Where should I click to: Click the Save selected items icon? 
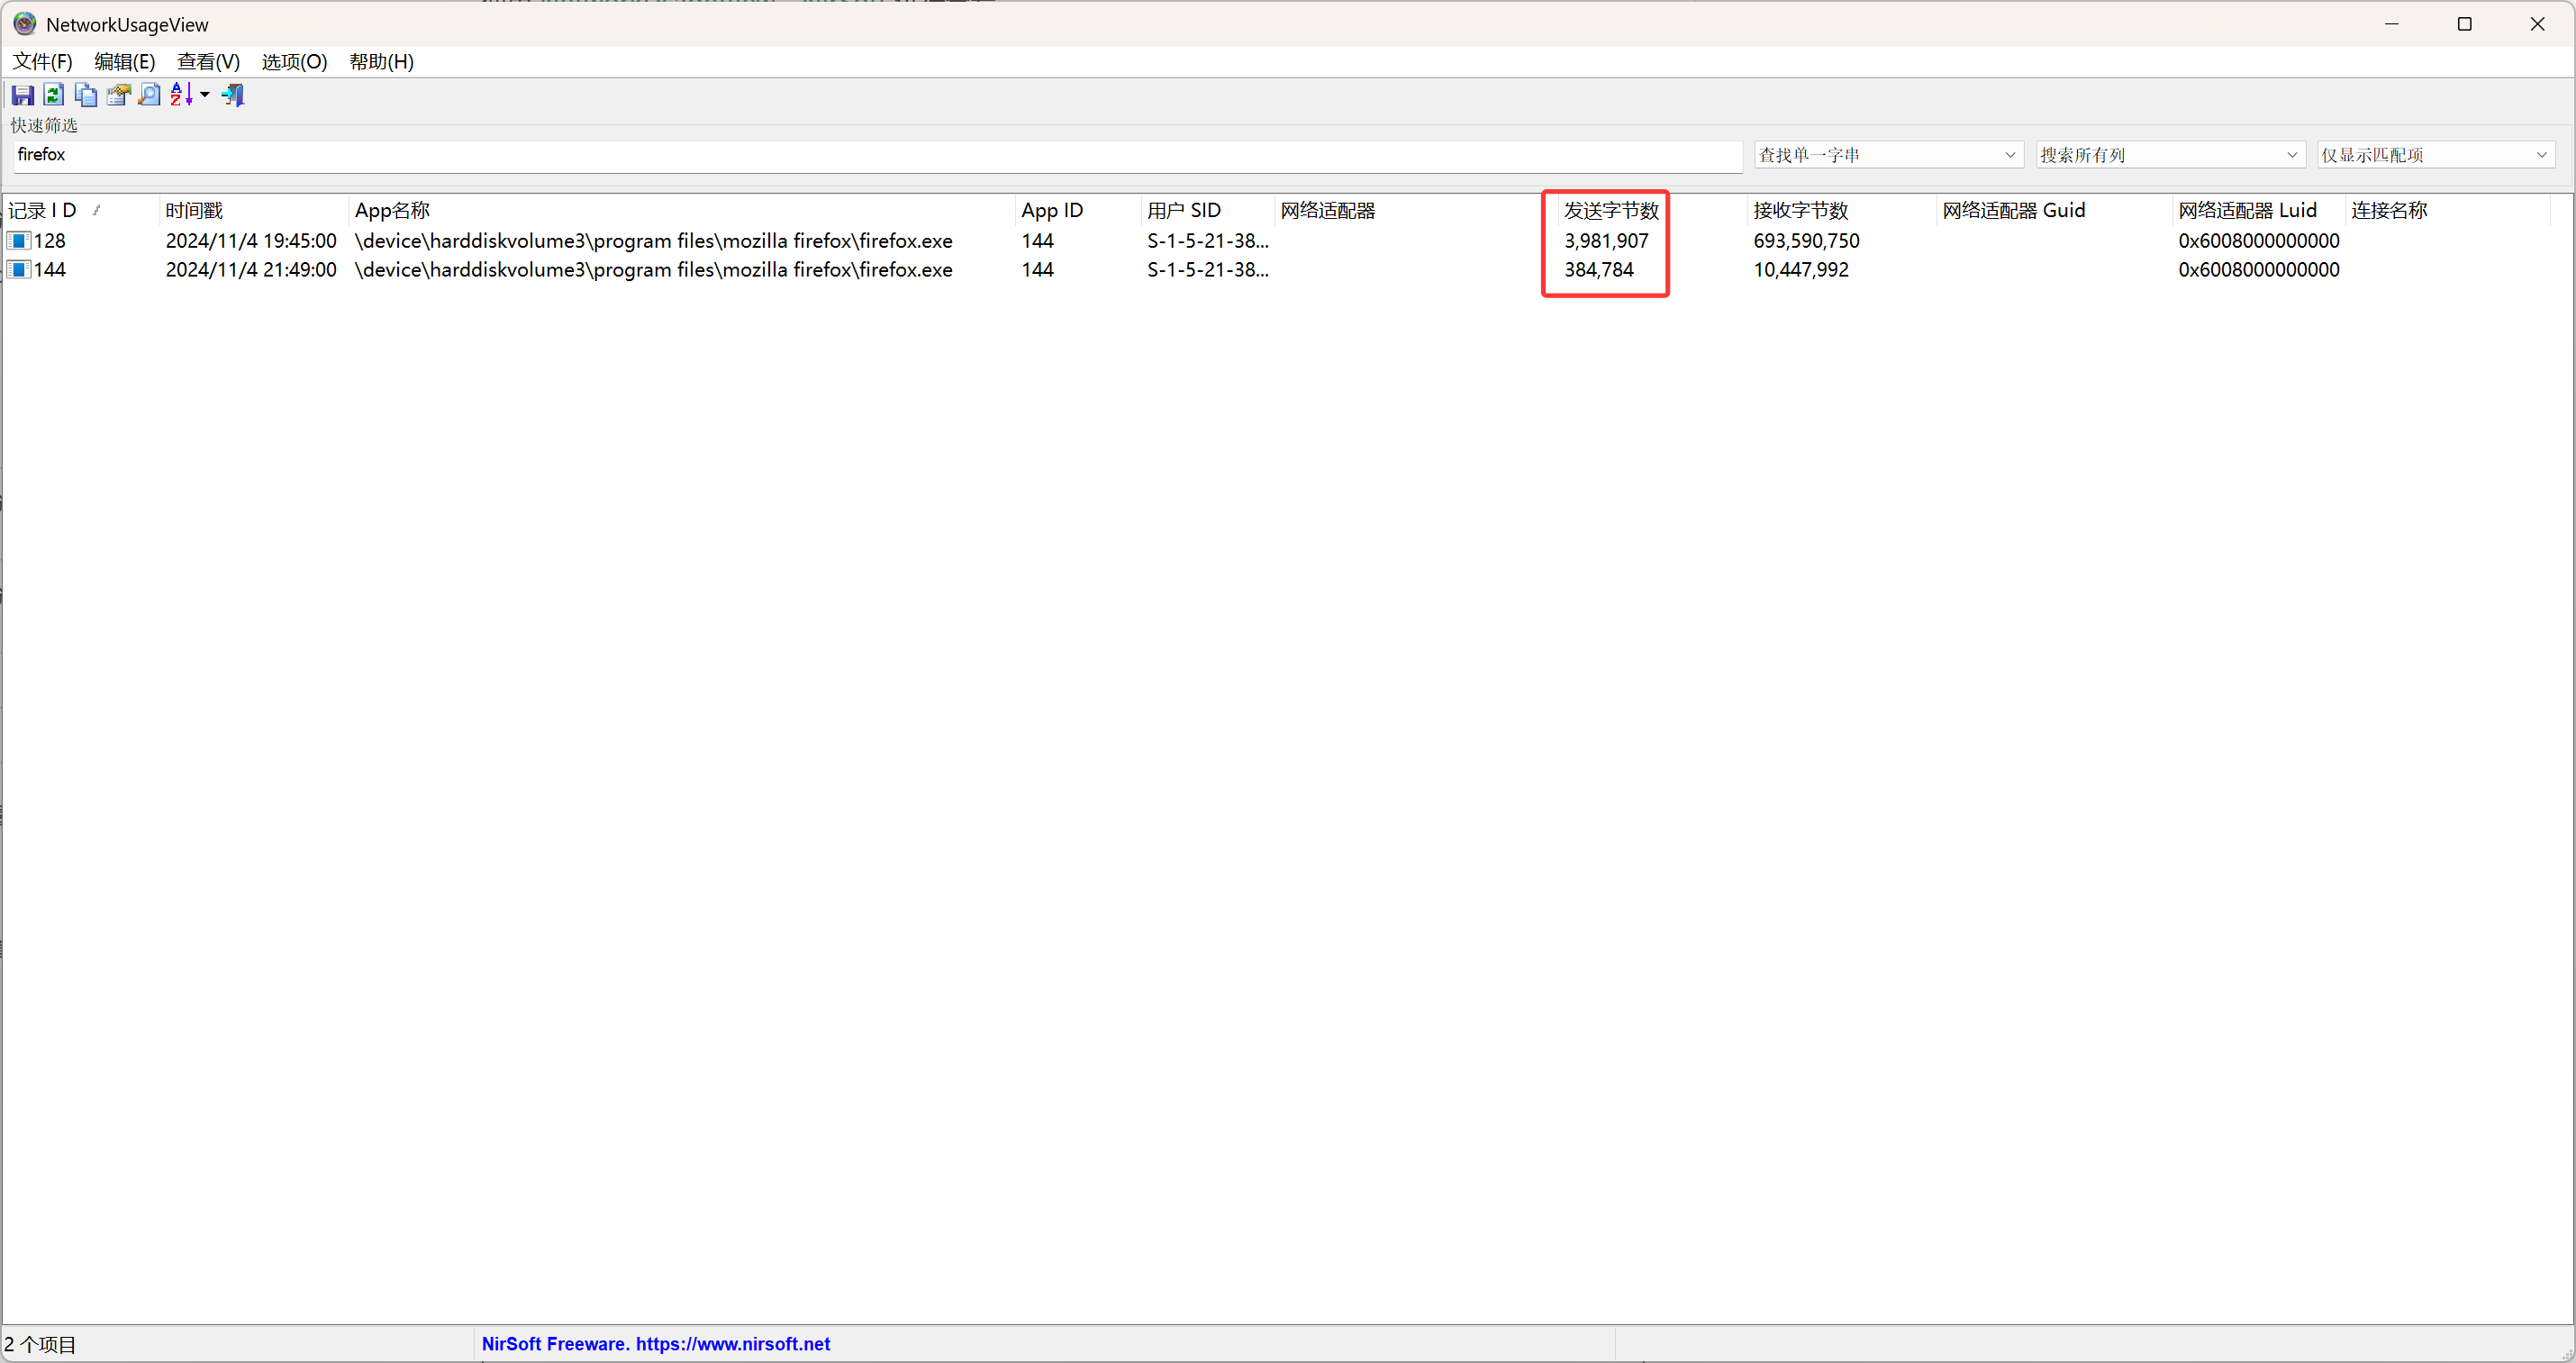click(22, 95)
